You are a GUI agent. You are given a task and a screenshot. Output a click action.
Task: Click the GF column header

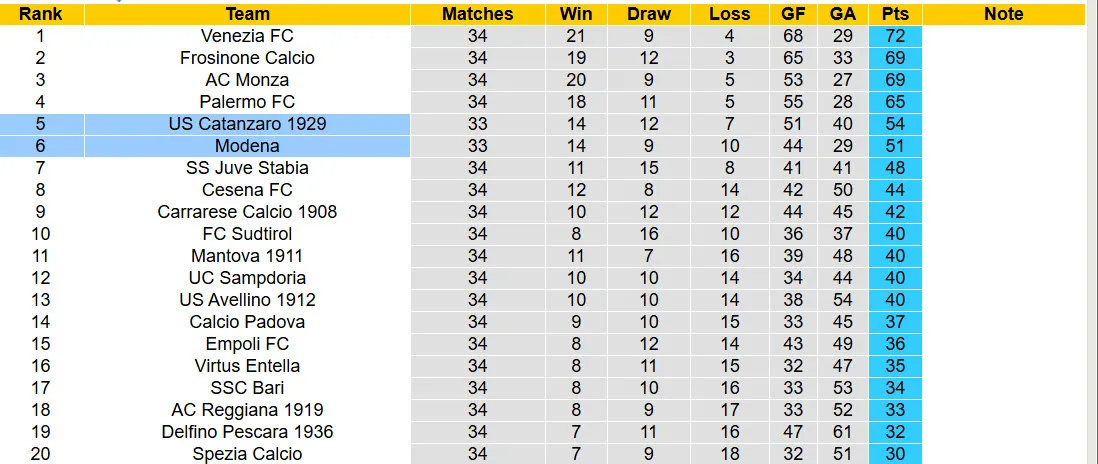click(x=793, y=14)
